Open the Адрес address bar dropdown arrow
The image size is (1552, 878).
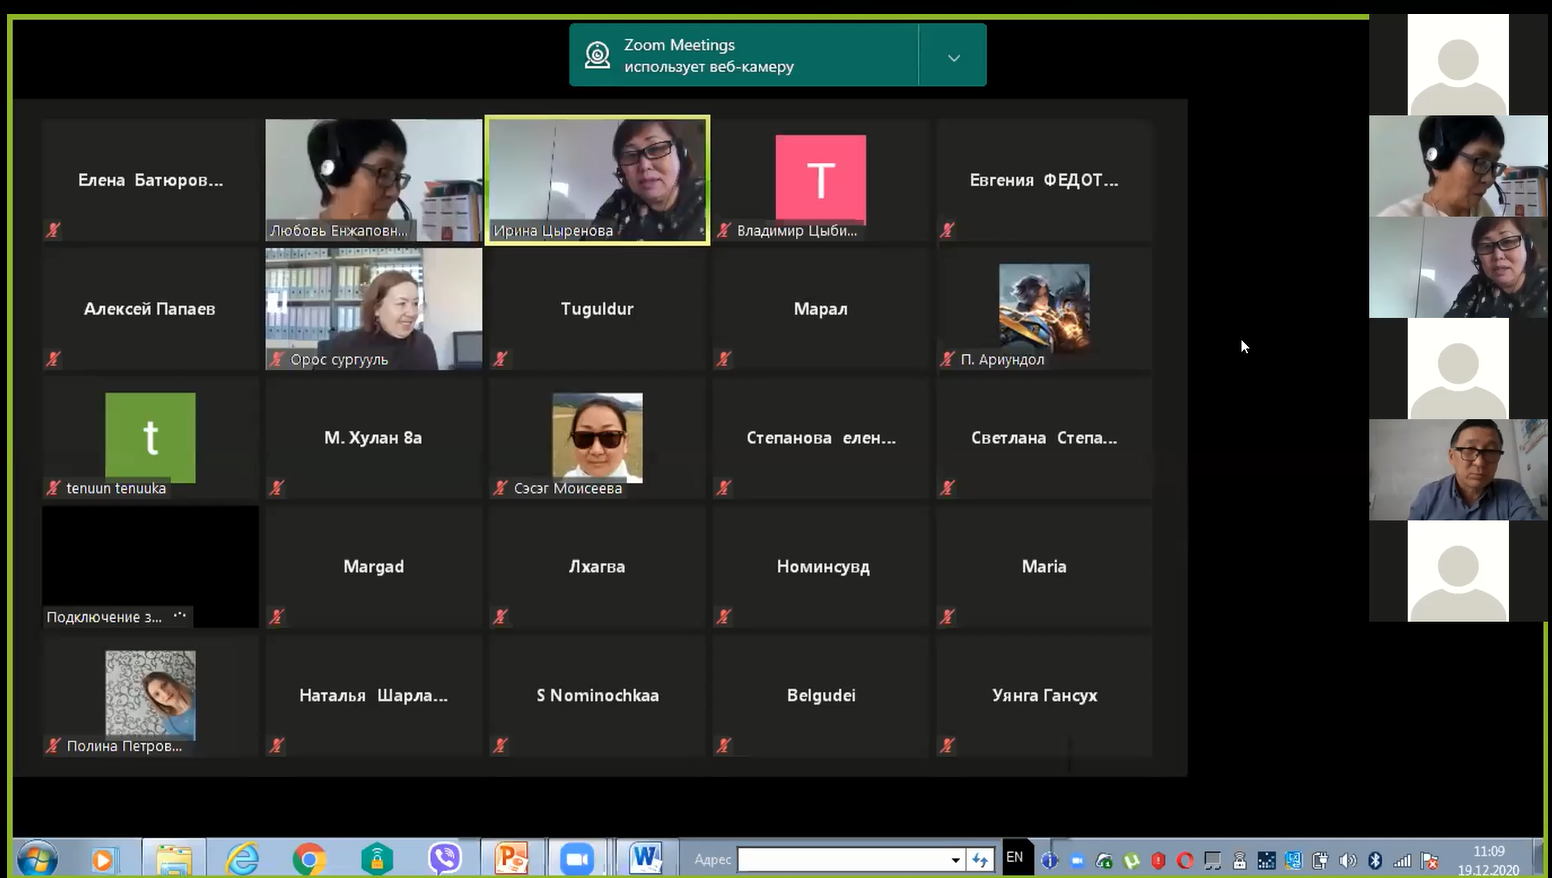tap(956, 860)
